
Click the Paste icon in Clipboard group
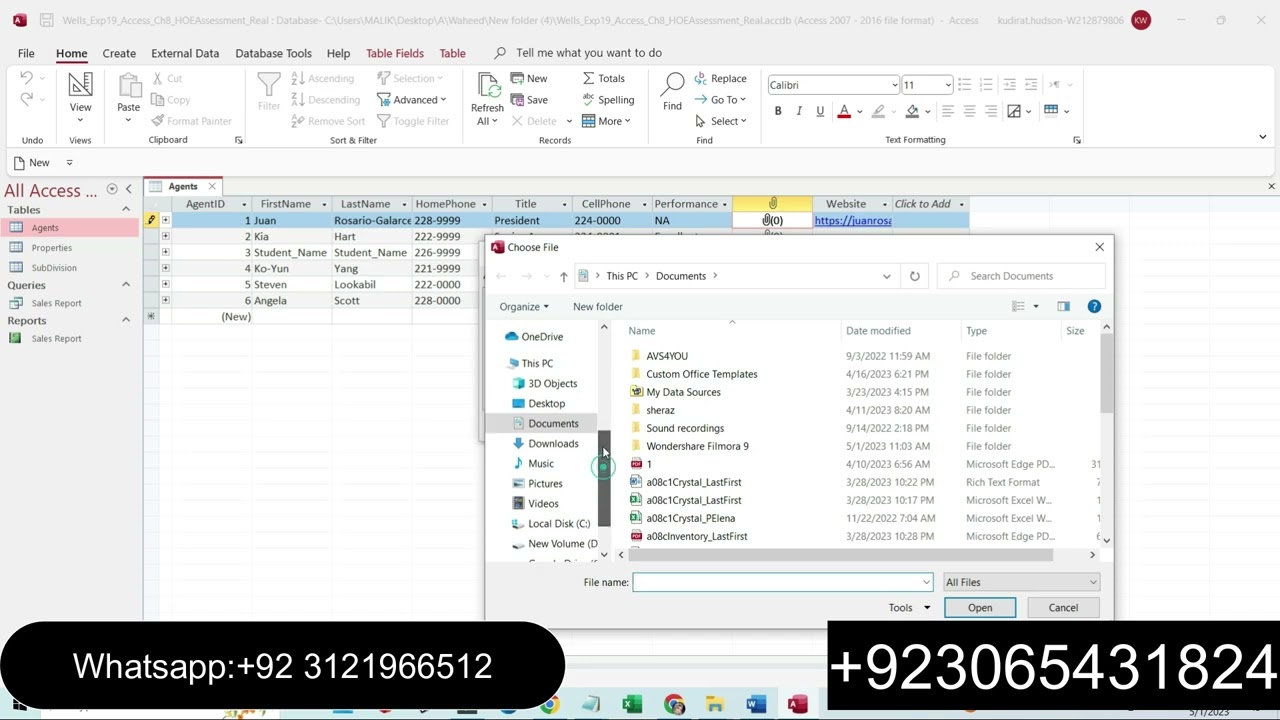[x=128, y=88]
